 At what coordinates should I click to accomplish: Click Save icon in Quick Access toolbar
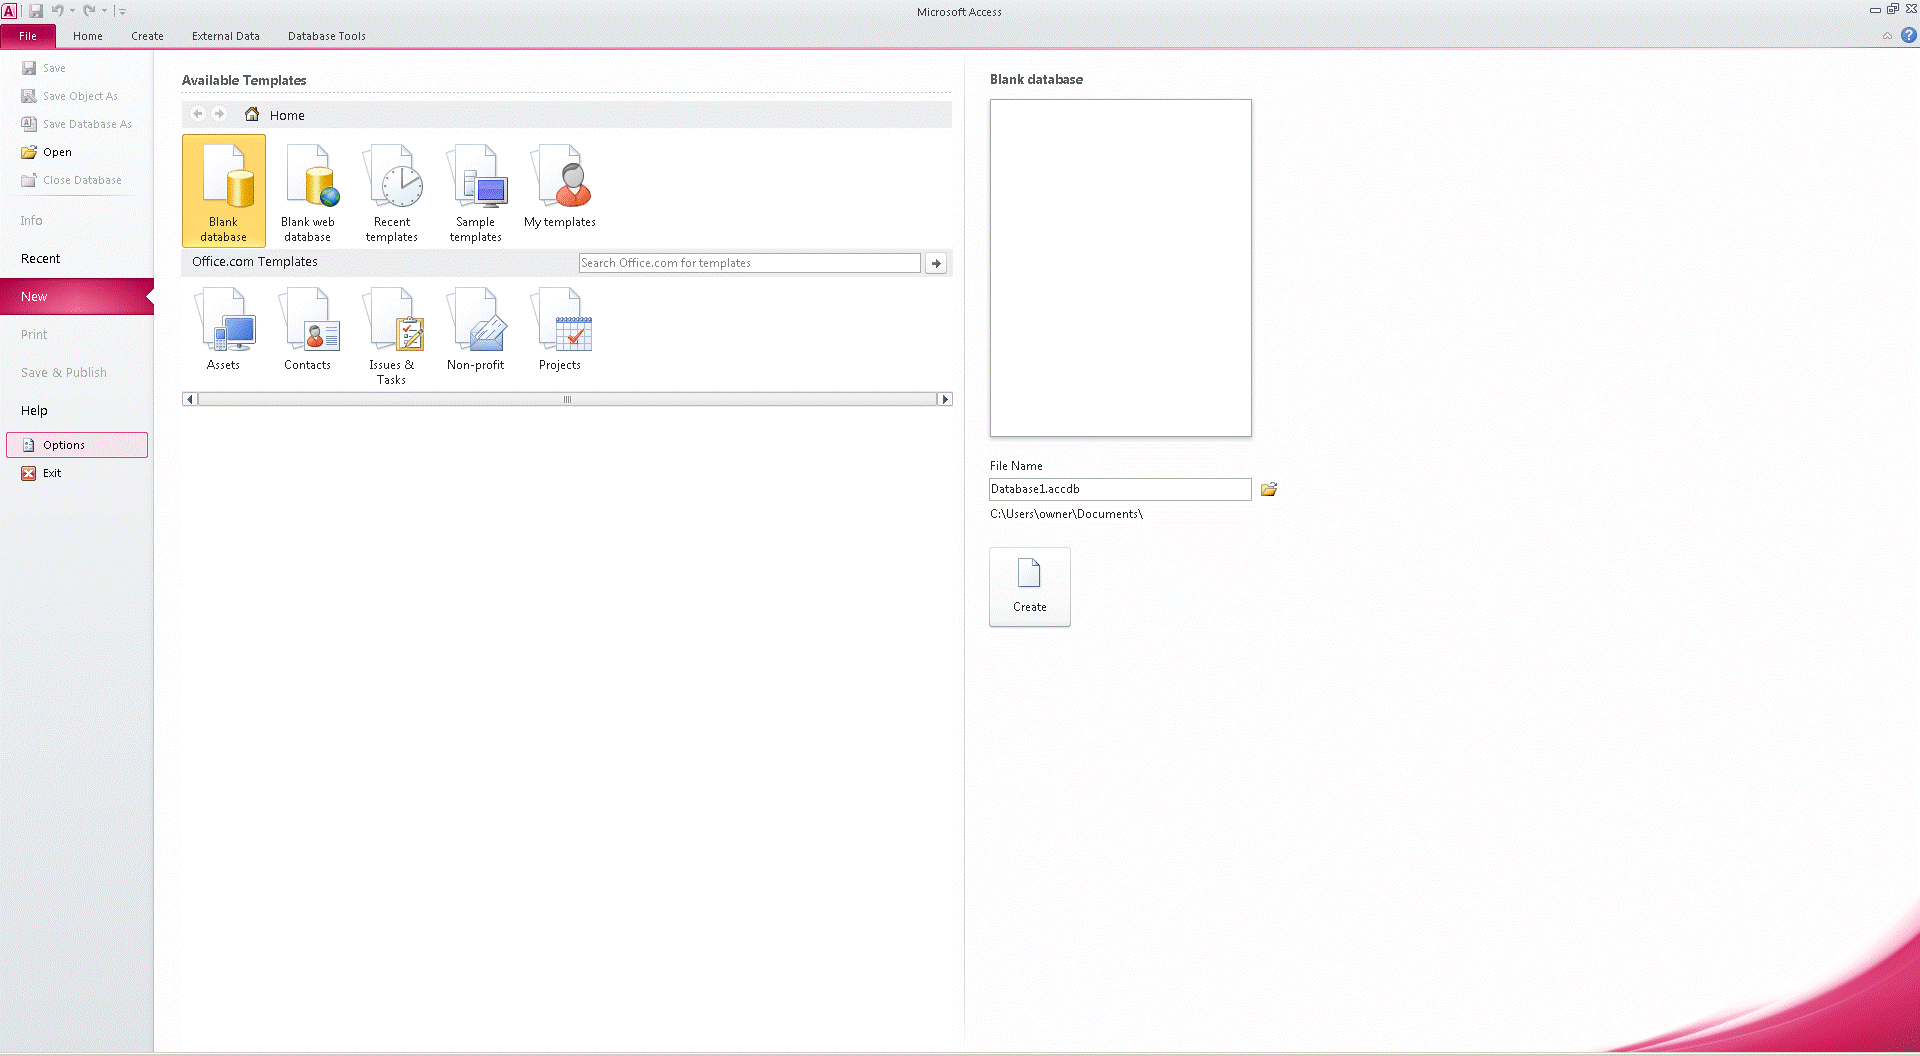pyautogui.click(x=36, y=11)
